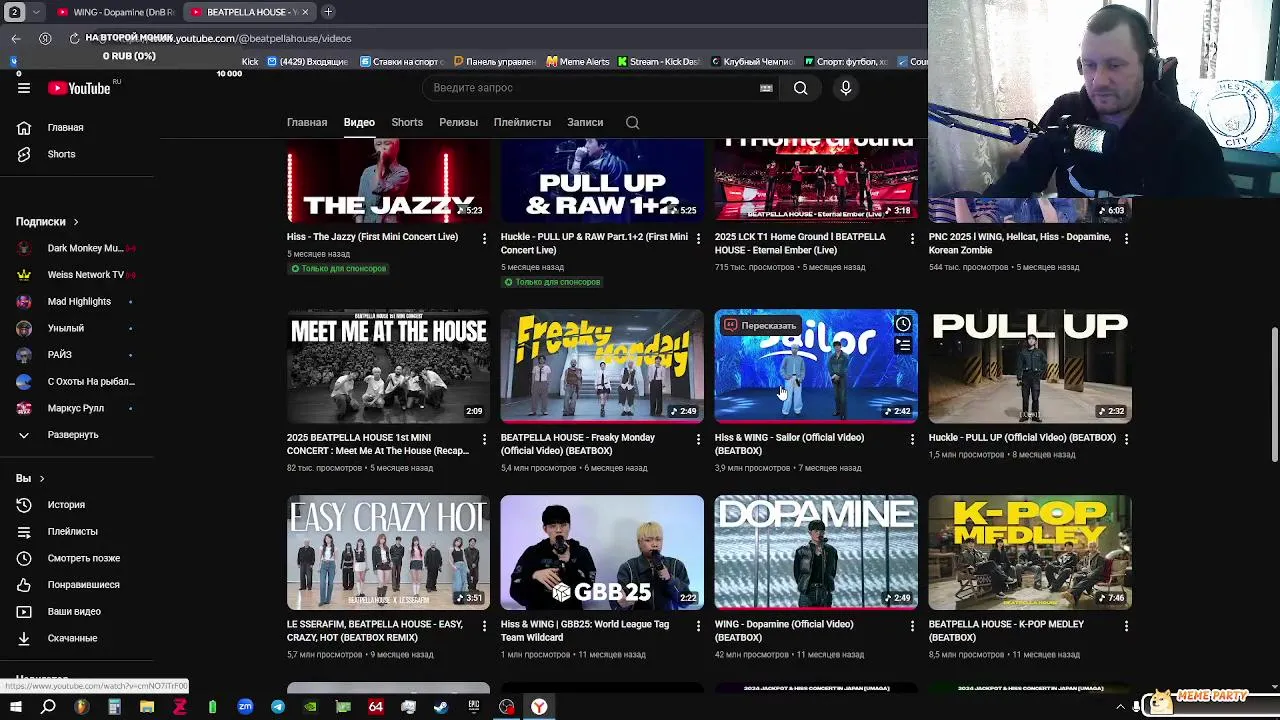The width and height of the screenshot is (1280, 720).
Task: Open the Записи channel tab
Action: 585,122
